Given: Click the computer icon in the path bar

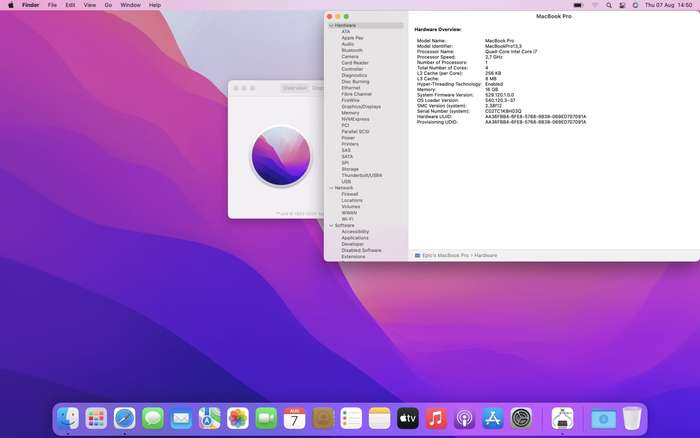Looking at the screenshot, I should 417,255.
